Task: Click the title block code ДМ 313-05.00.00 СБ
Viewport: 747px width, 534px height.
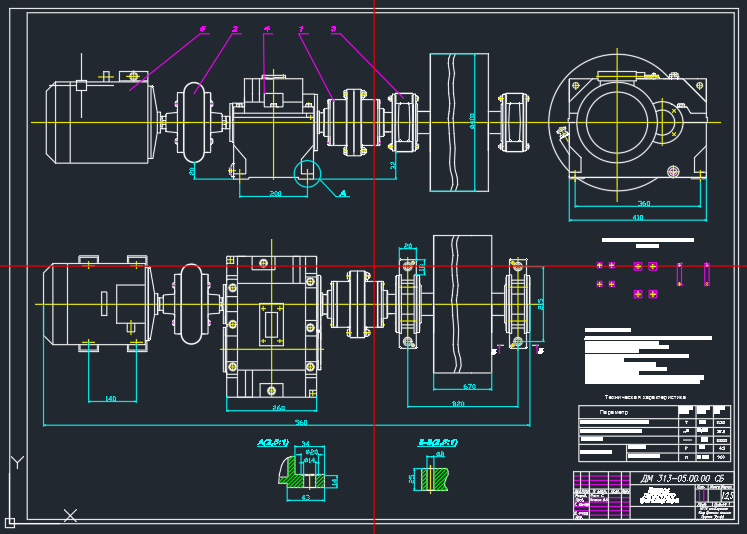Action: pyautogui.click(x=682, y=478)
